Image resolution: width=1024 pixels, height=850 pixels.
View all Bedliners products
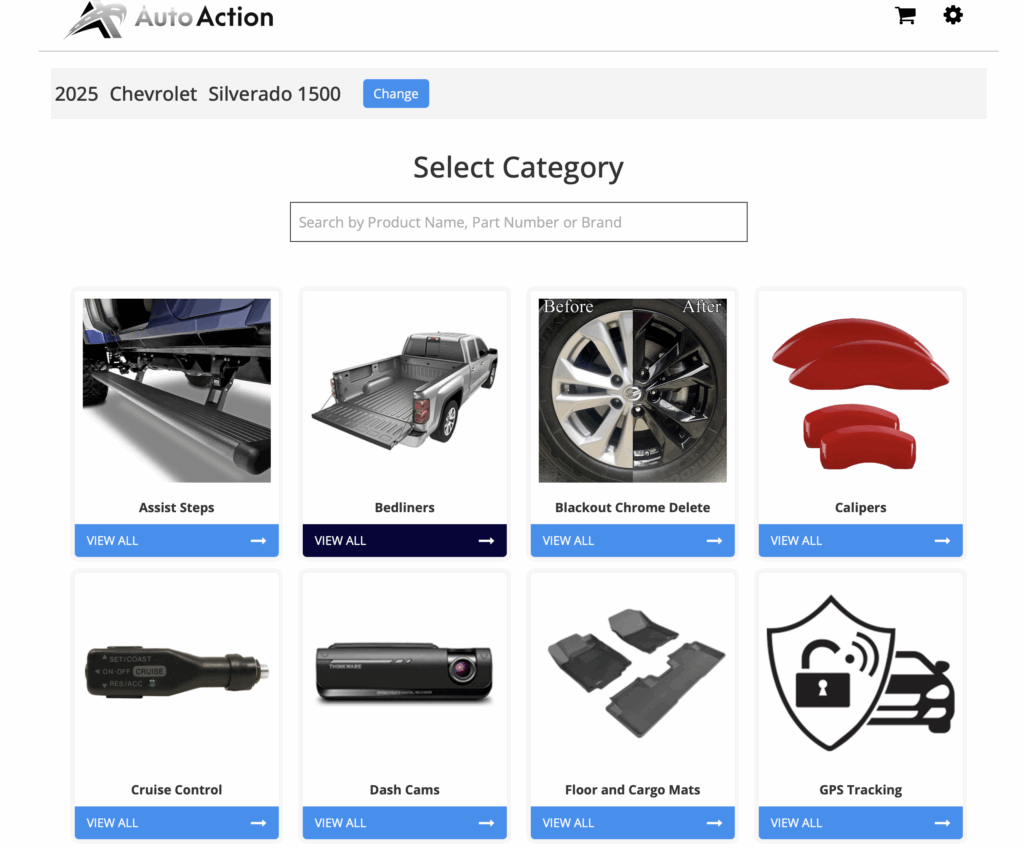pos(404,541)
